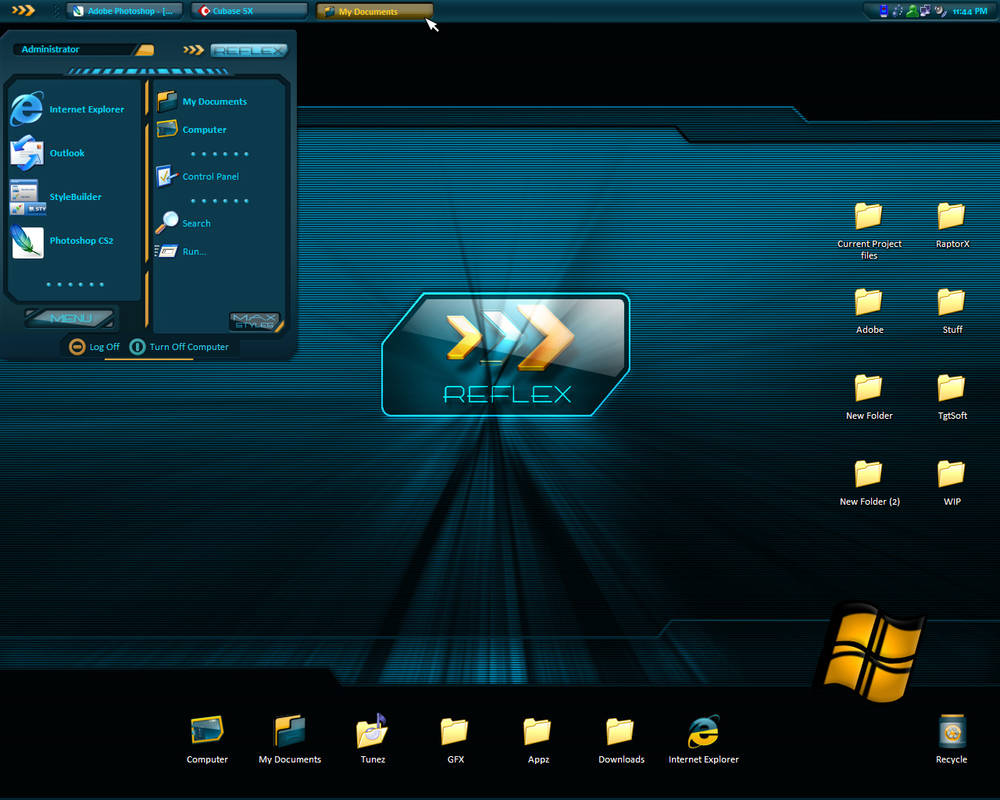1000x800 pixels.
Task: Click the Log Off button
Action: 94,346
